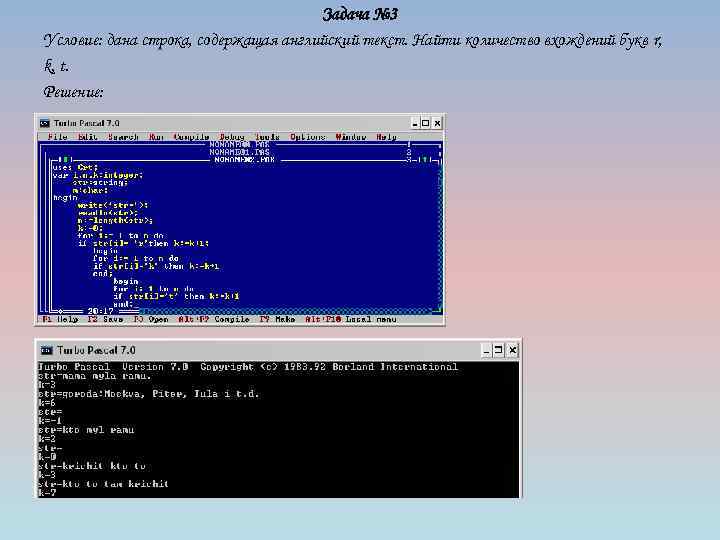Image resolution: width=720 pixels, height=540 pixels.
Task: Close the bottom Turbo Pascal console window
Action: tap(512, 350)
